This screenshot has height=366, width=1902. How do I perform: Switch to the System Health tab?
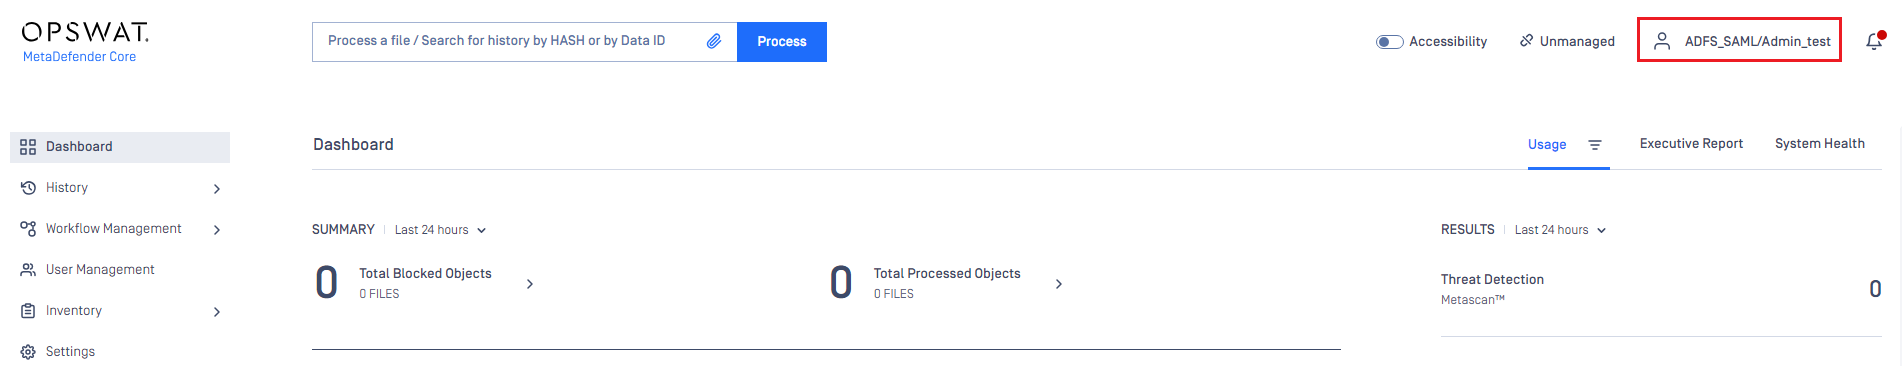pyautogui.click(x=1820, y=144)
